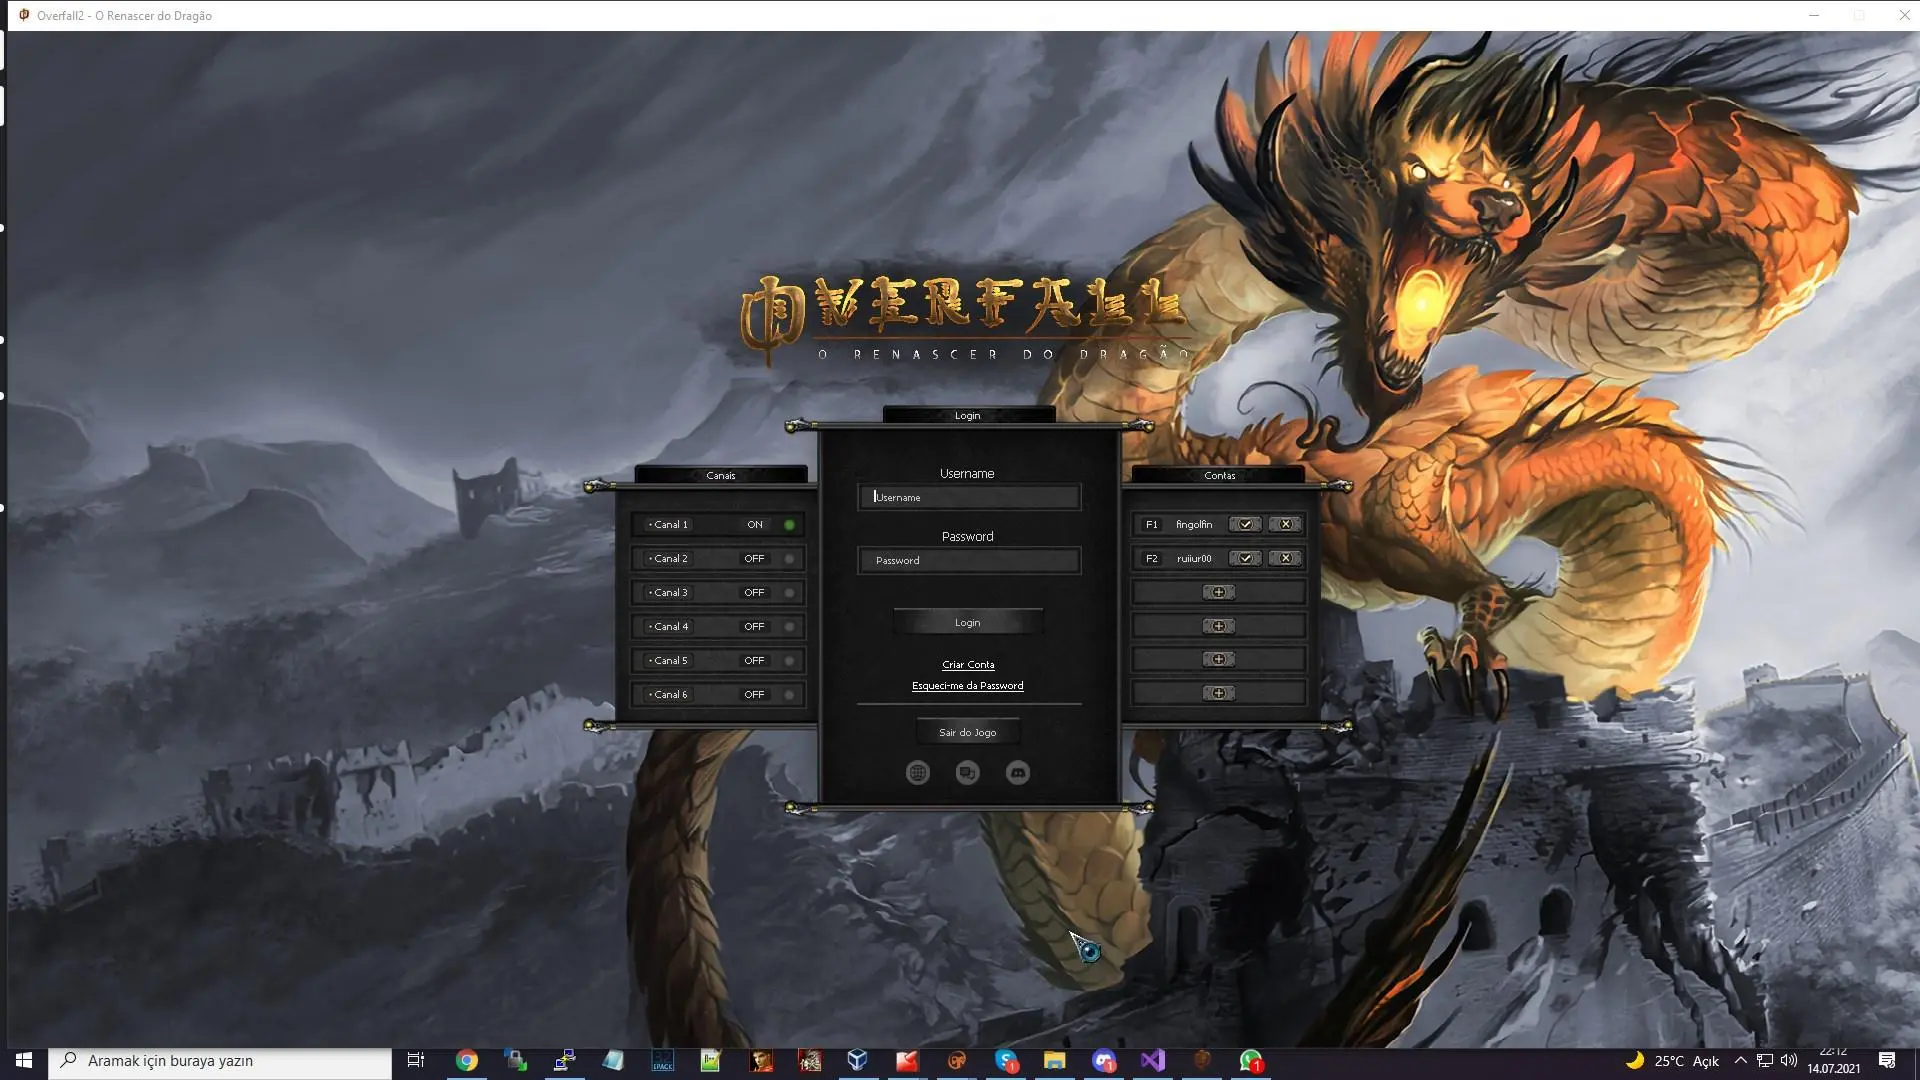This screenshot has height=1080, width=1920.
Task: Load saved account ruiiur00 with checkmark
Action: click(1245, 558)
